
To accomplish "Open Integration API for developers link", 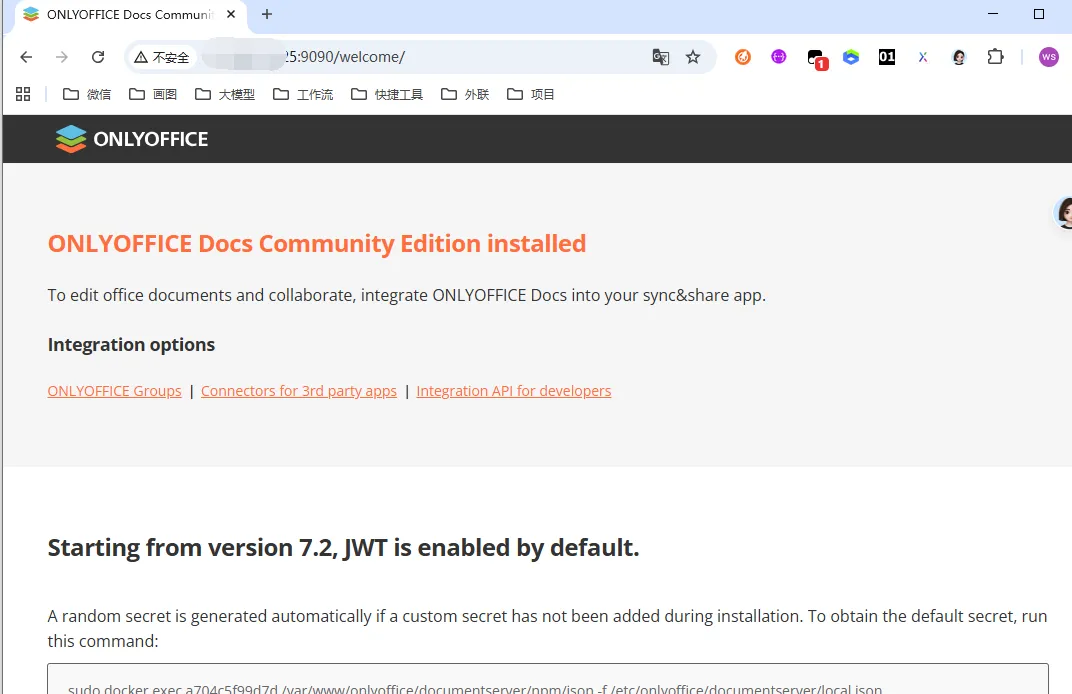I will tap(513, 391).
